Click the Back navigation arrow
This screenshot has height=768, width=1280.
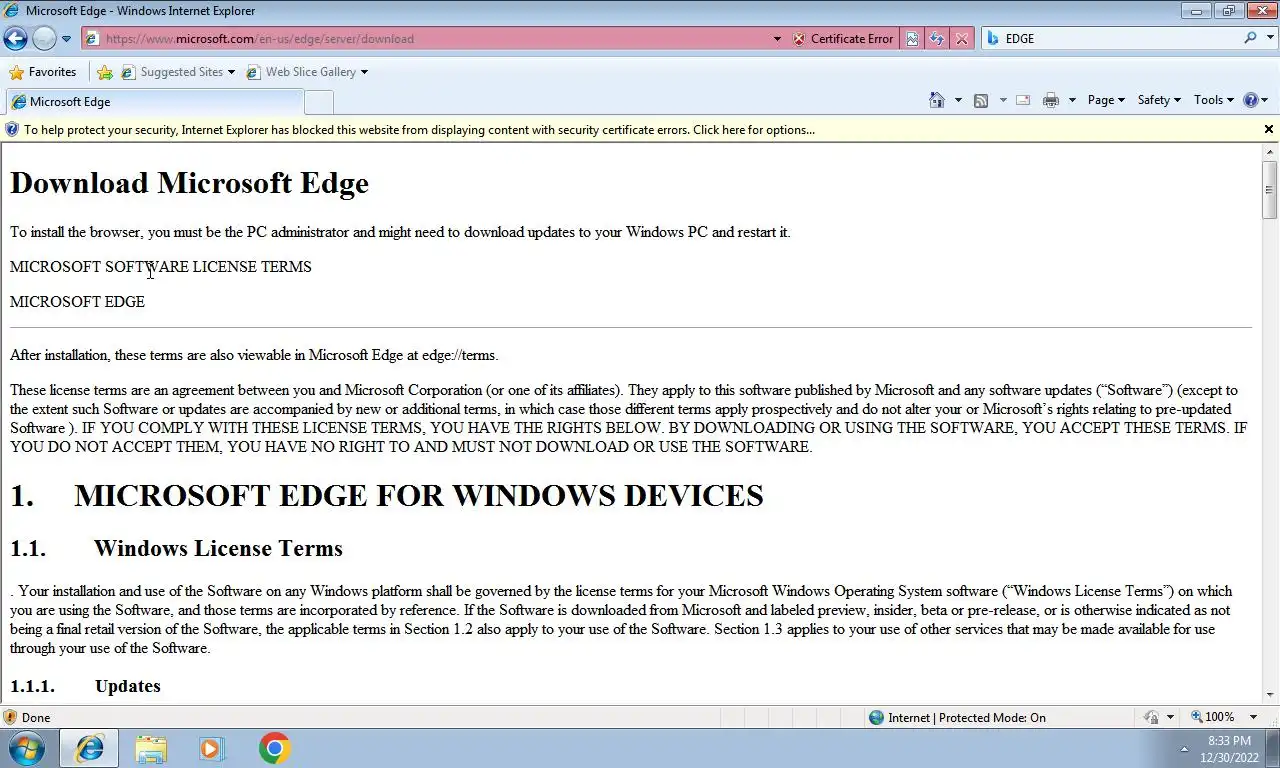pyautogui.click(x=15, y=39)
